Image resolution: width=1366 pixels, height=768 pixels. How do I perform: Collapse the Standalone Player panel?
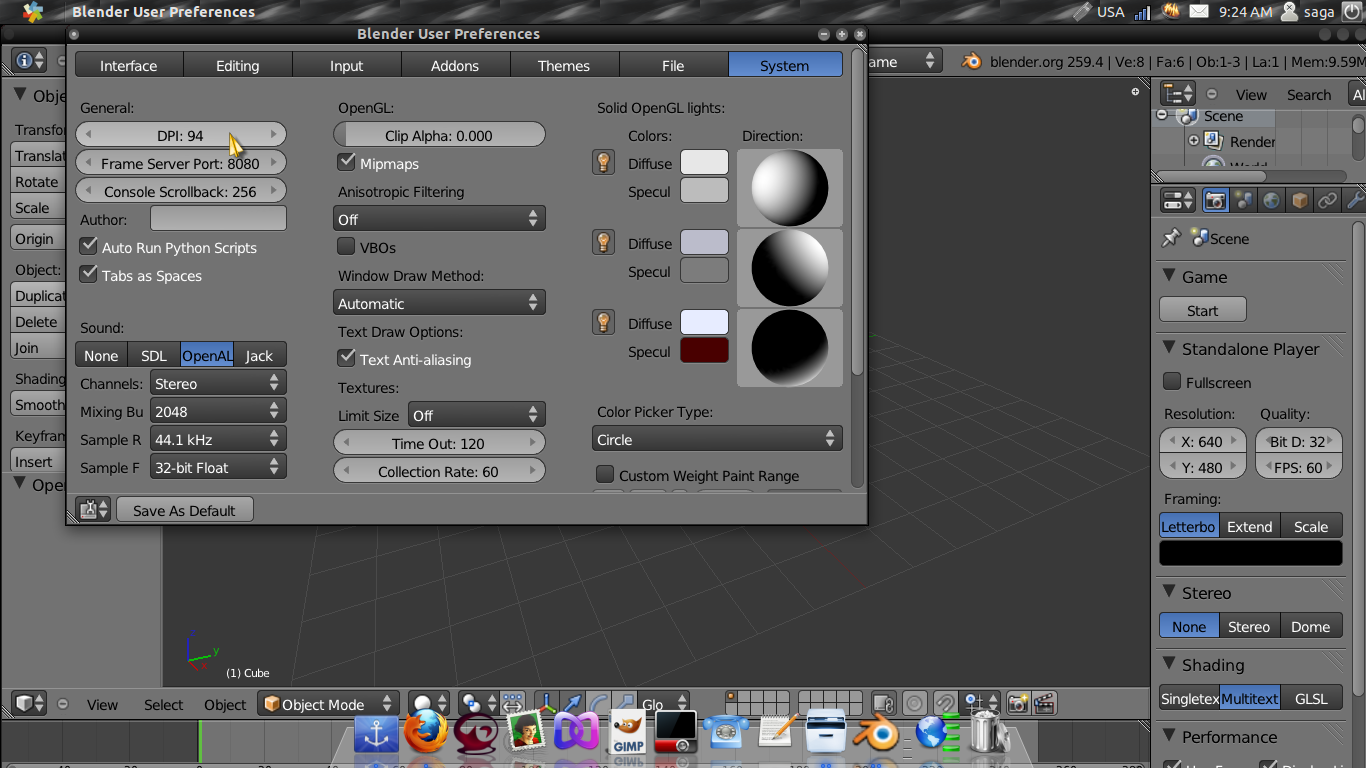pyautogui.click(x=1169, y=347)
